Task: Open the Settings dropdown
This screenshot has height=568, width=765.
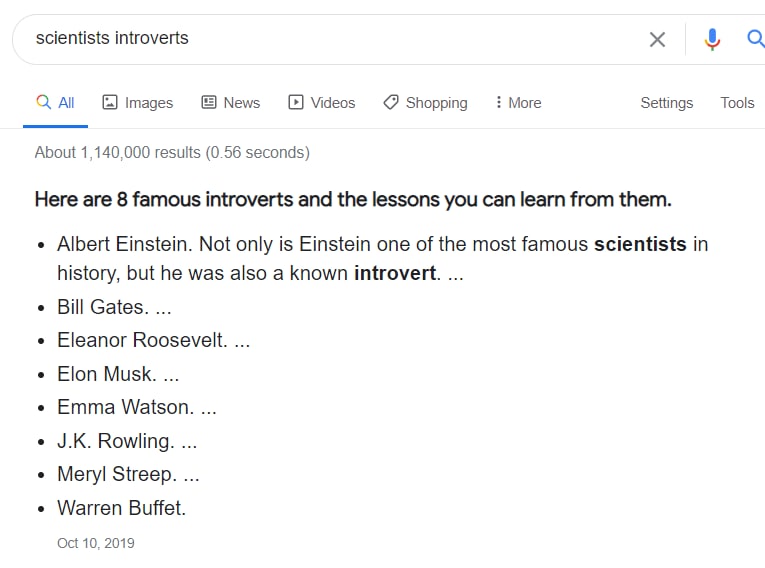Action: point(666,103)
